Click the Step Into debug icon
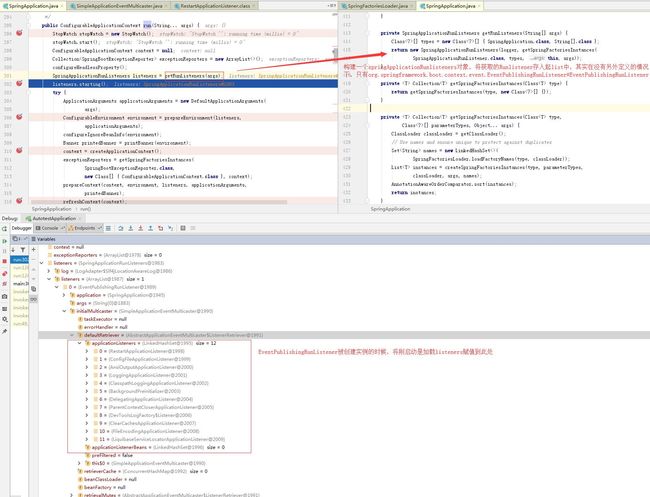The width and height of the screenshot is (650, 497). [131, 228]
